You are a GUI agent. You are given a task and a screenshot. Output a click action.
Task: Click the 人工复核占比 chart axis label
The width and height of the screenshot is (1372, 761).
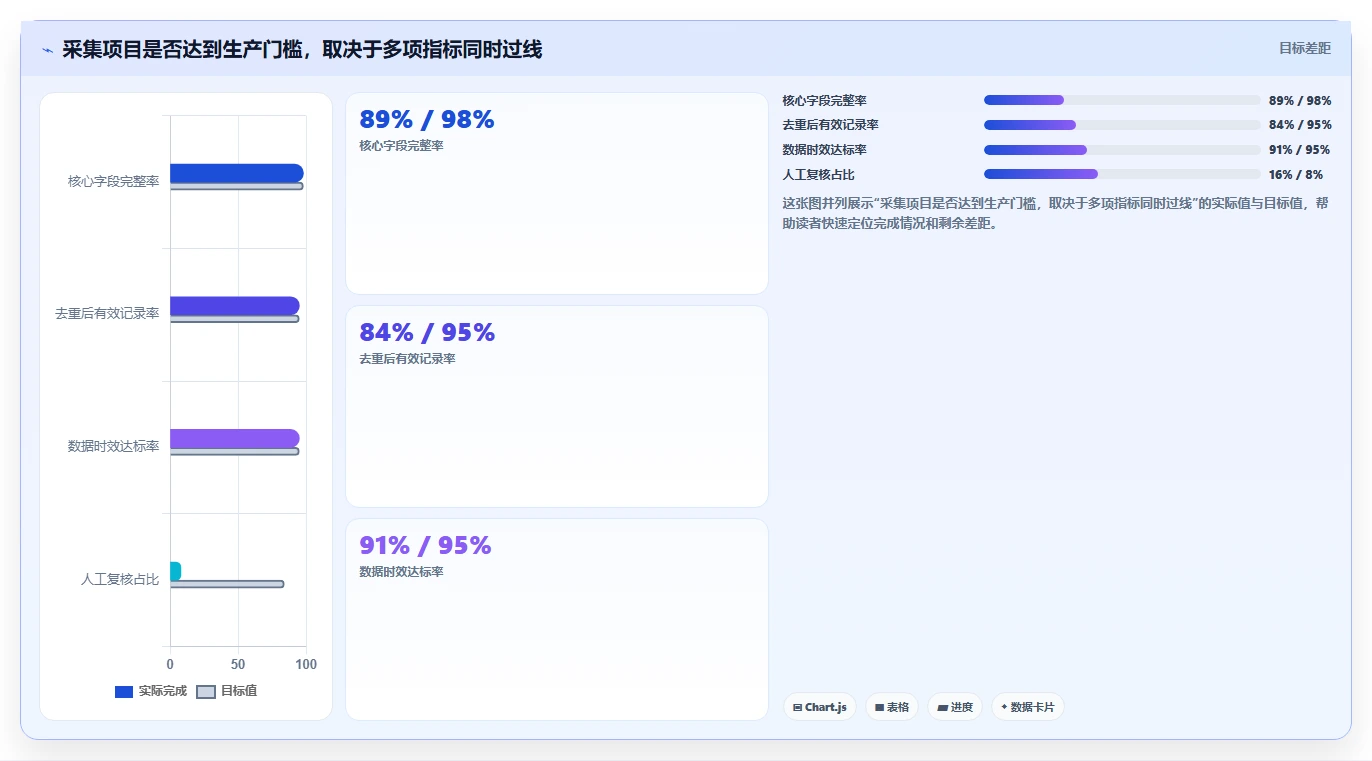point(120,579)
